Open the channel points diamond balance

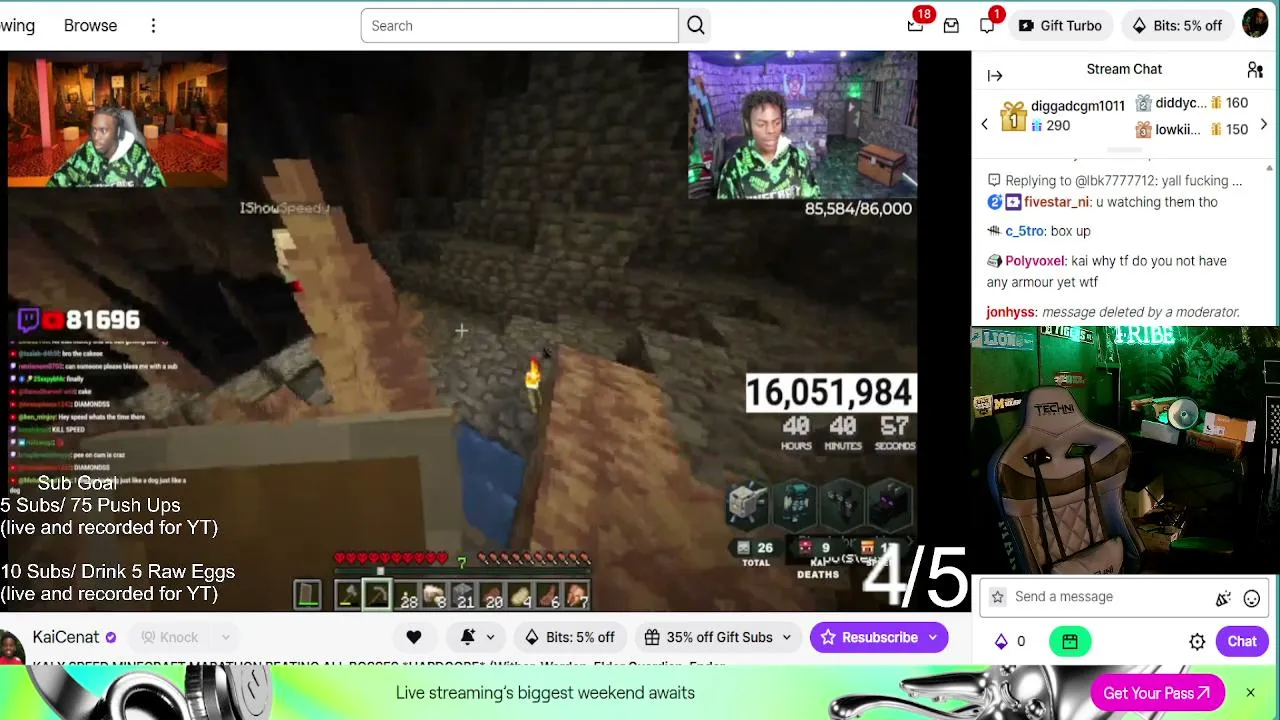tap(1009, 642)
